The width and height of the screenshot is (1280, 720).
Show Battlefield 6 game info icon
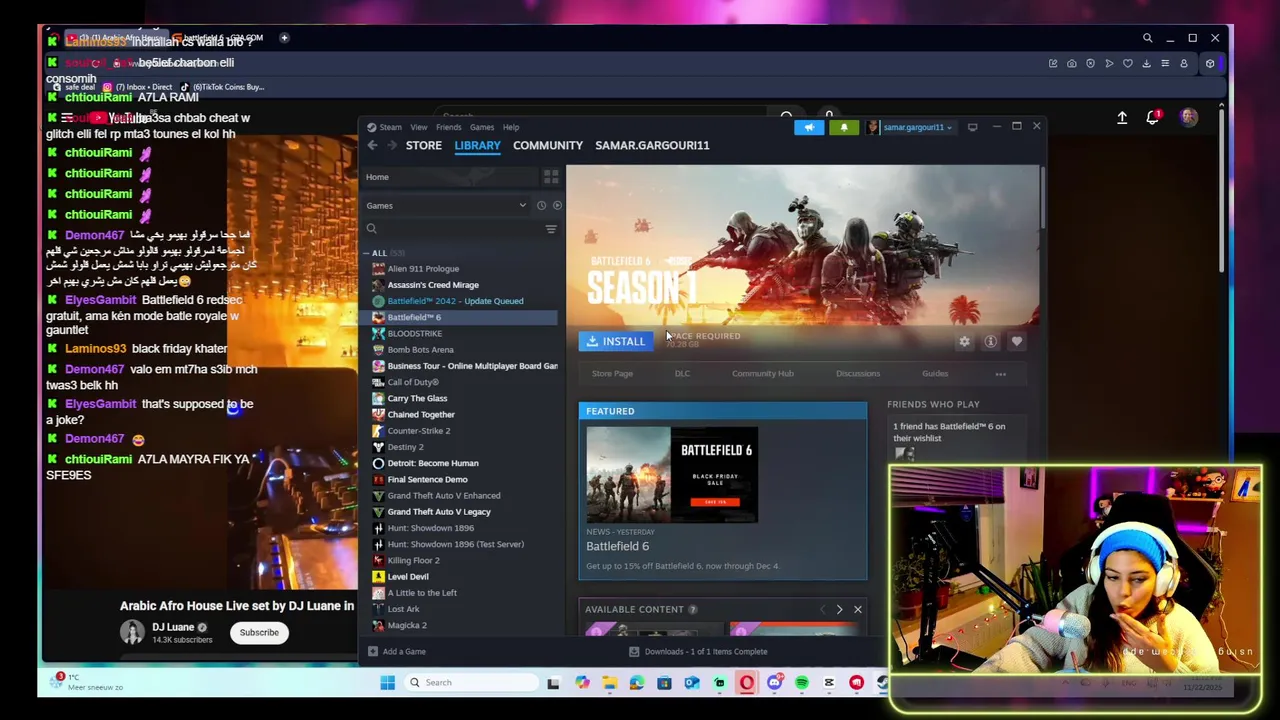990,341
